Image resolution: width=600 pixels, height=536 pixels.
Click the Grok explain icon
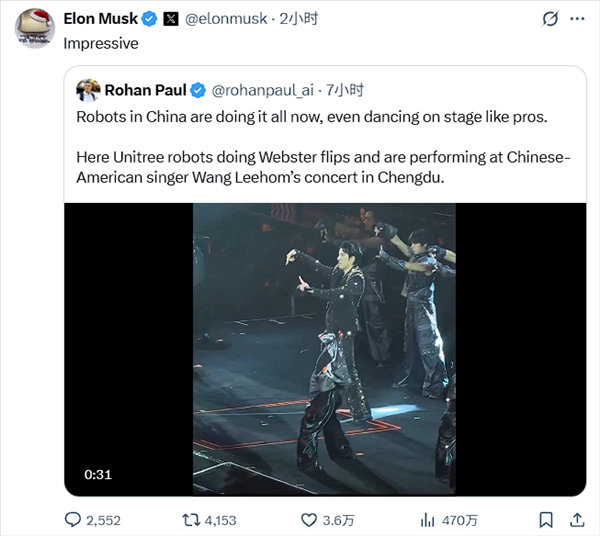point(549,19)
